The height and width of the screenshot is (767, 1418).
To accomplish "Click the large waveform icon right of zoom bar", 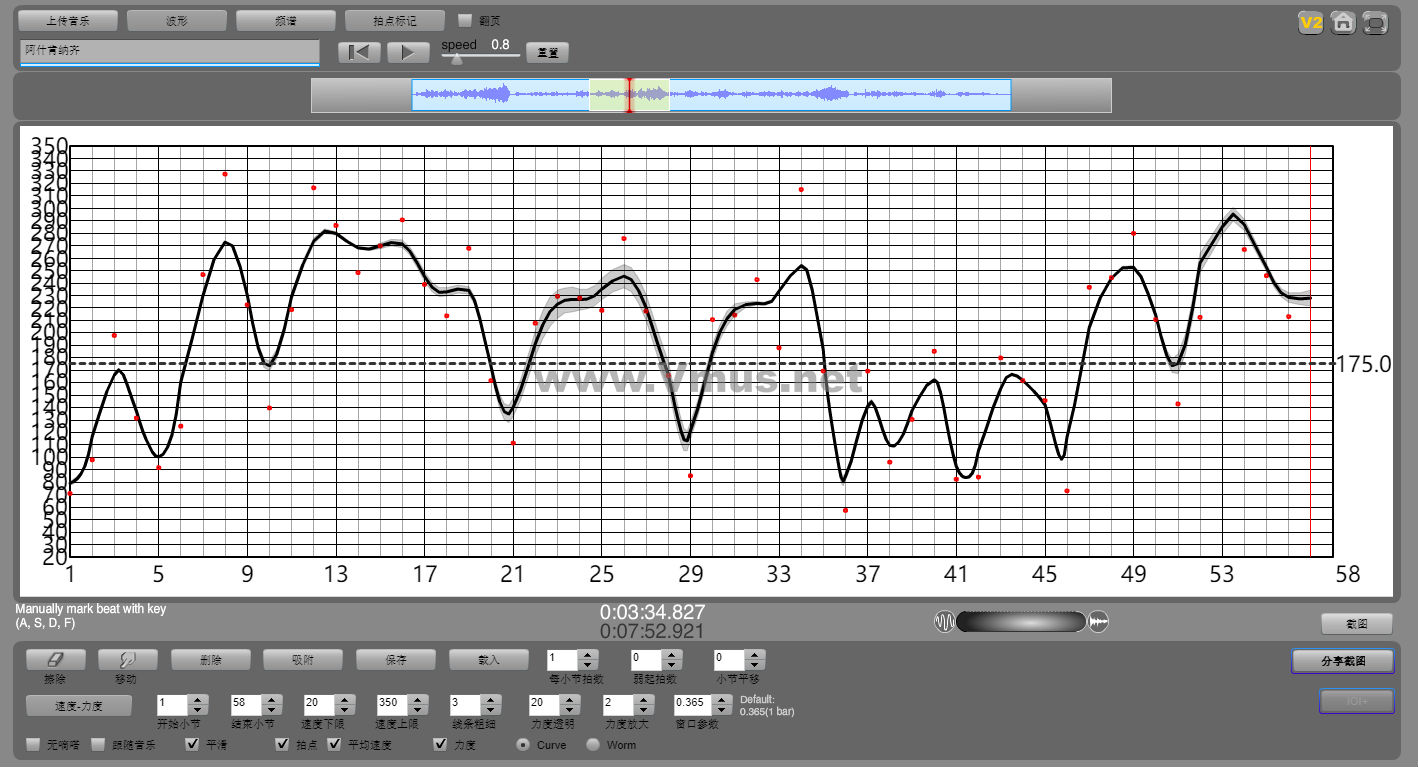I will 1099,622.
